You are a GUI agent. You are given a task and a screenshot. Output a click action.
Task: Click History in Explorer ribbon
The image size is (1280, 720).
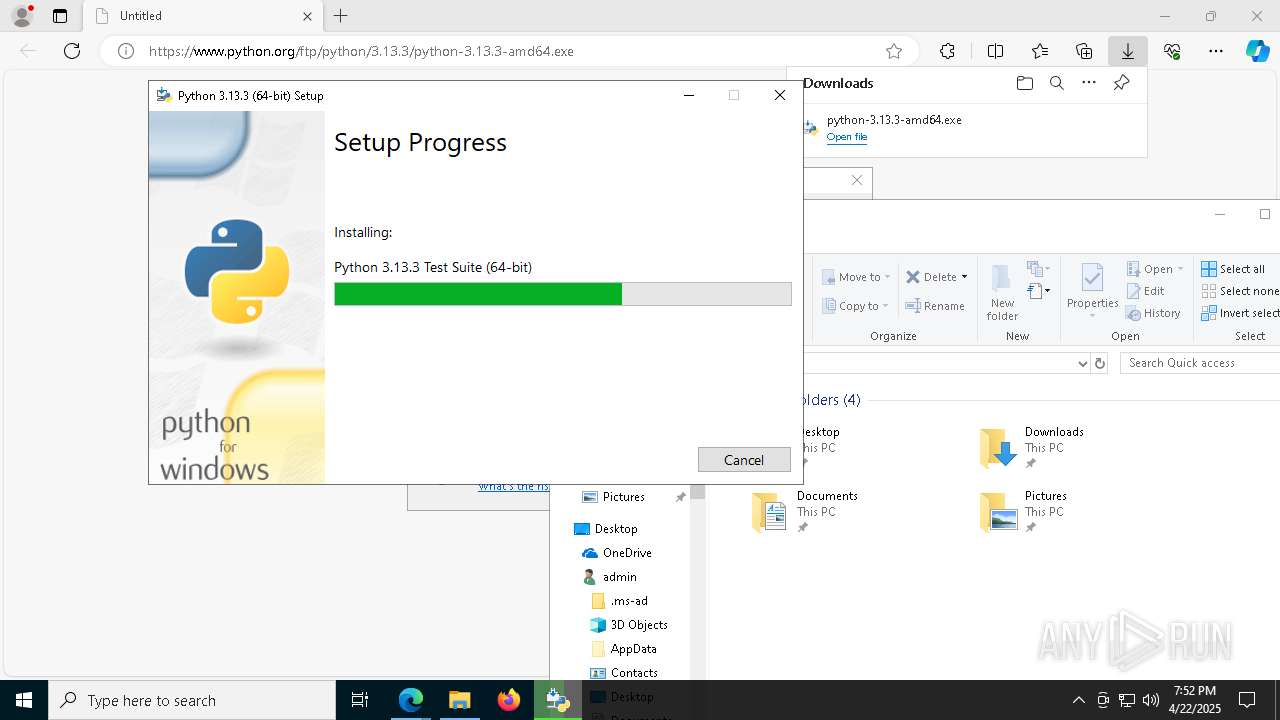click(1153, 313)
